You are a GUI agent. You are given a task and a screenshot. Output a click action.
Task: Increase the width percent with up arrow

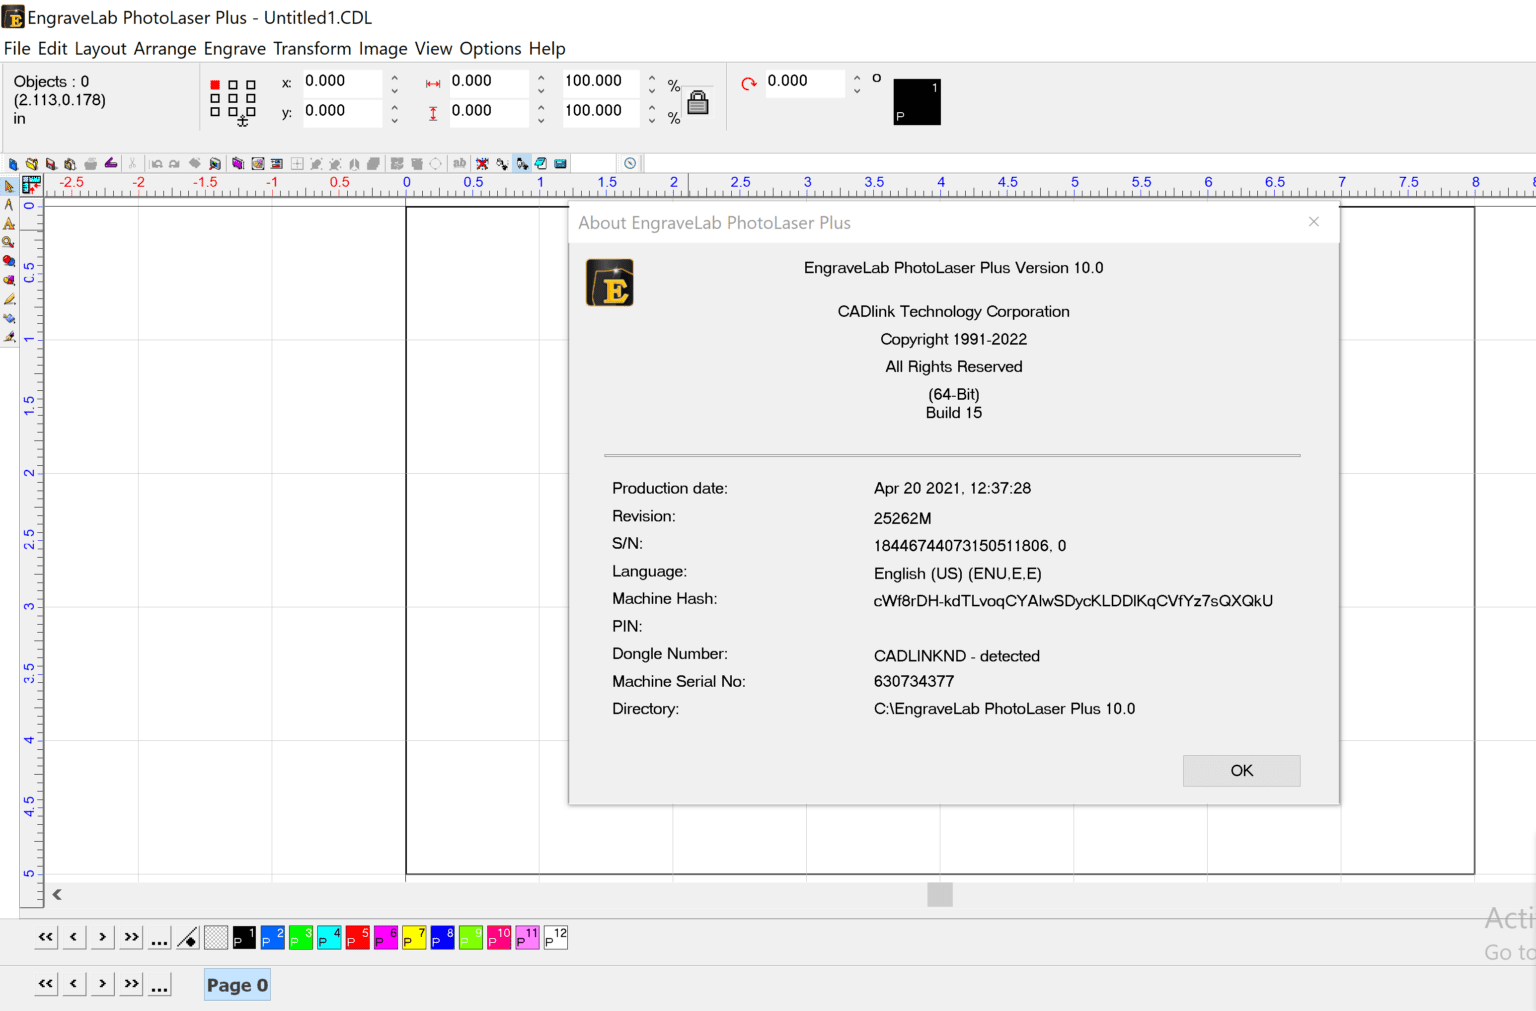(652, 77)
